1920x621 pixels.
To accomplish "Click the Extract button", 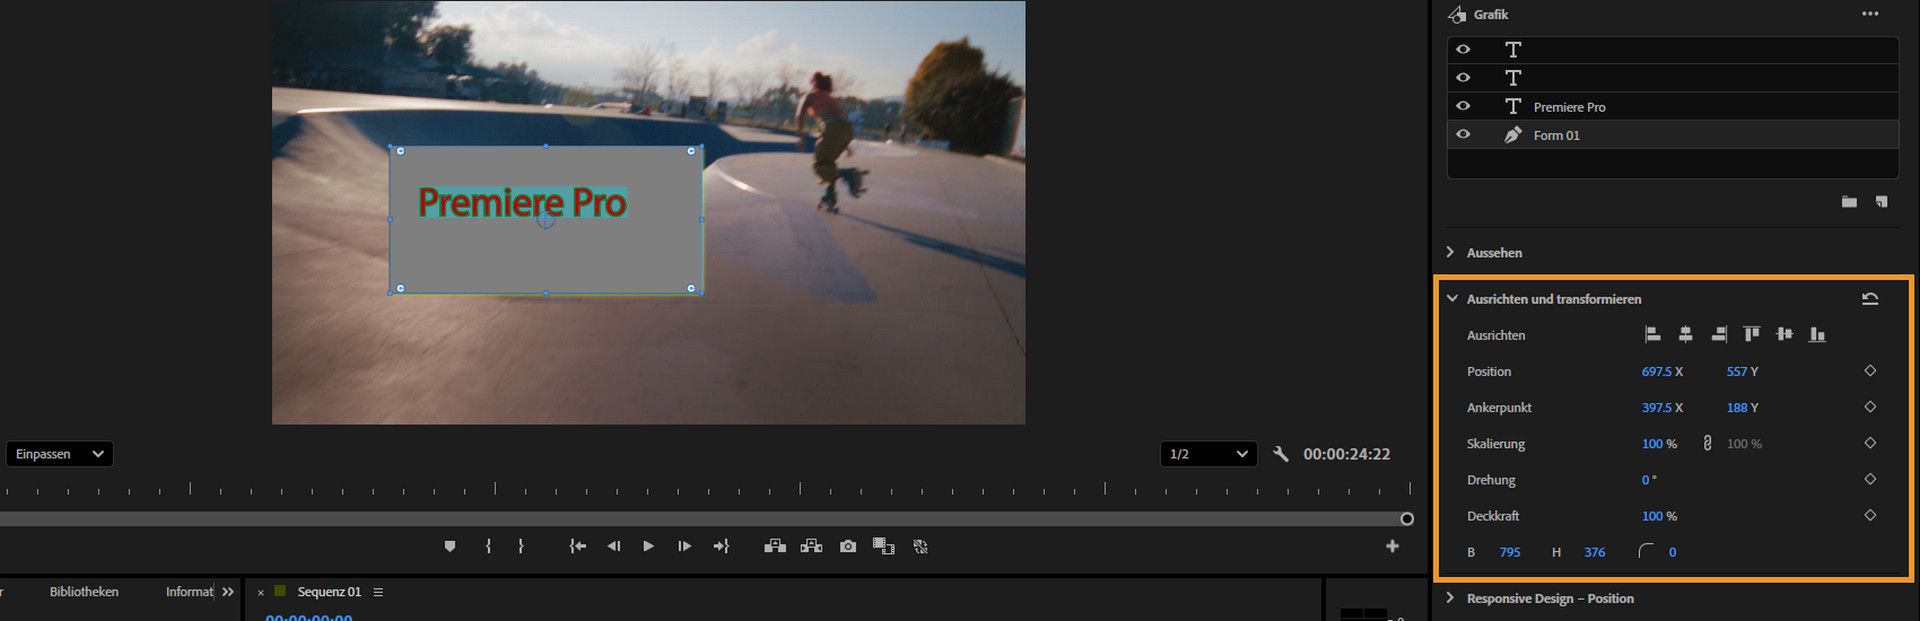I will [x=811, y=546].
